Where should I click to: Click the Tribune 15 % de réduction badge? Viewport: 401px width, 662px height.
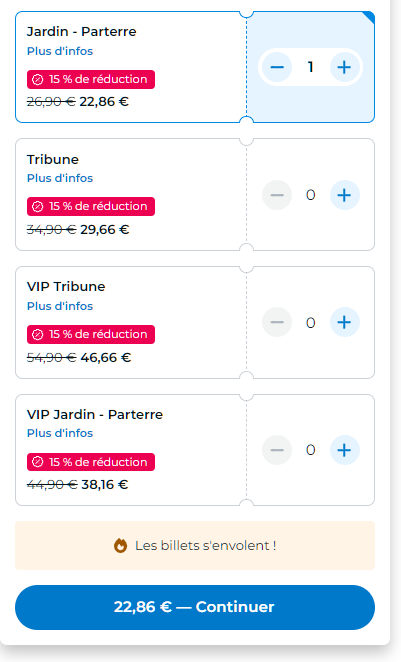[91, 206]
